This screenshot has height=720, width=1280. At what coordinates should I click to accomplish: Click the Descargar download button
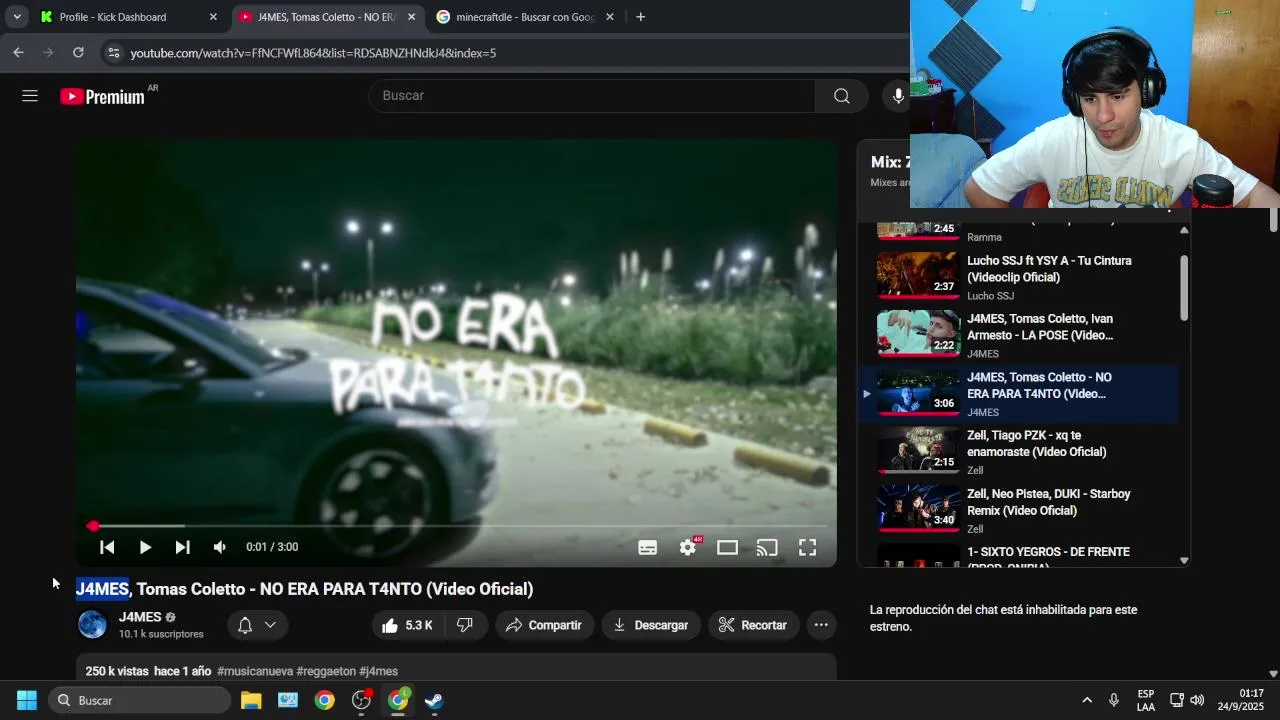pos(651,625)
